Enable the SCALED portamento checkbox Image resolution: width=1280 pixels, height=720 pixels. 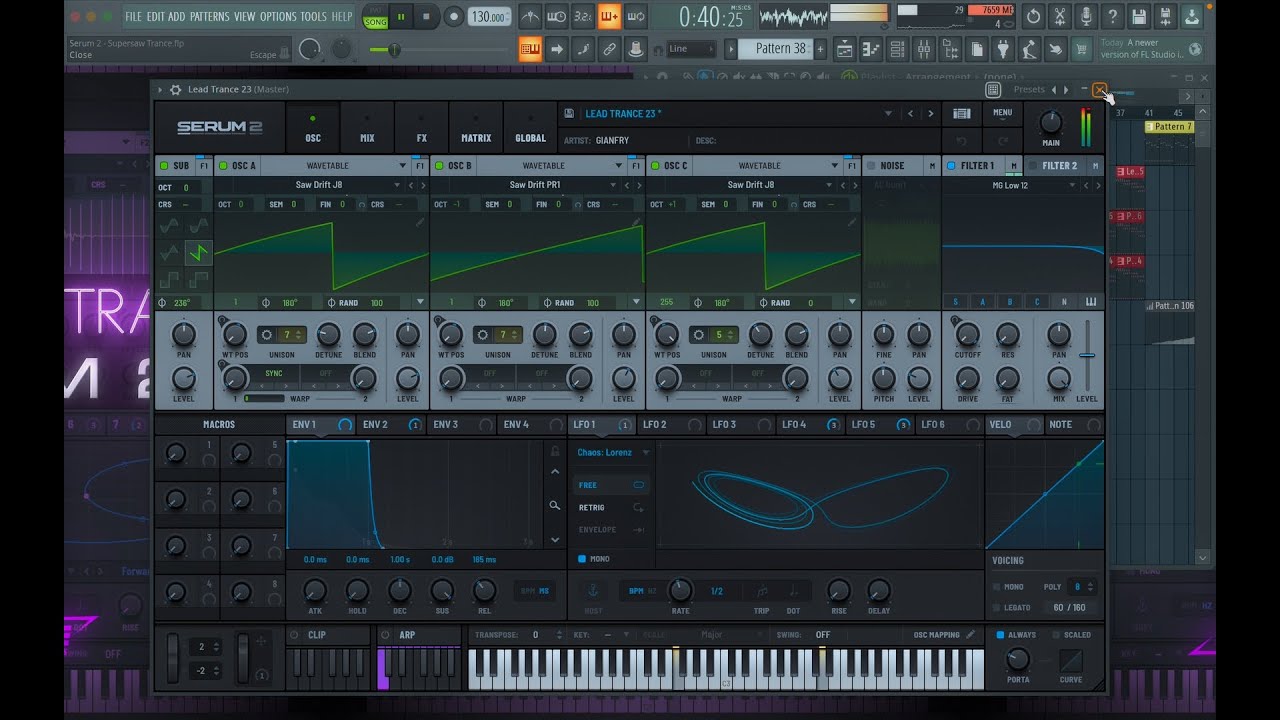tap(1055, 635)
